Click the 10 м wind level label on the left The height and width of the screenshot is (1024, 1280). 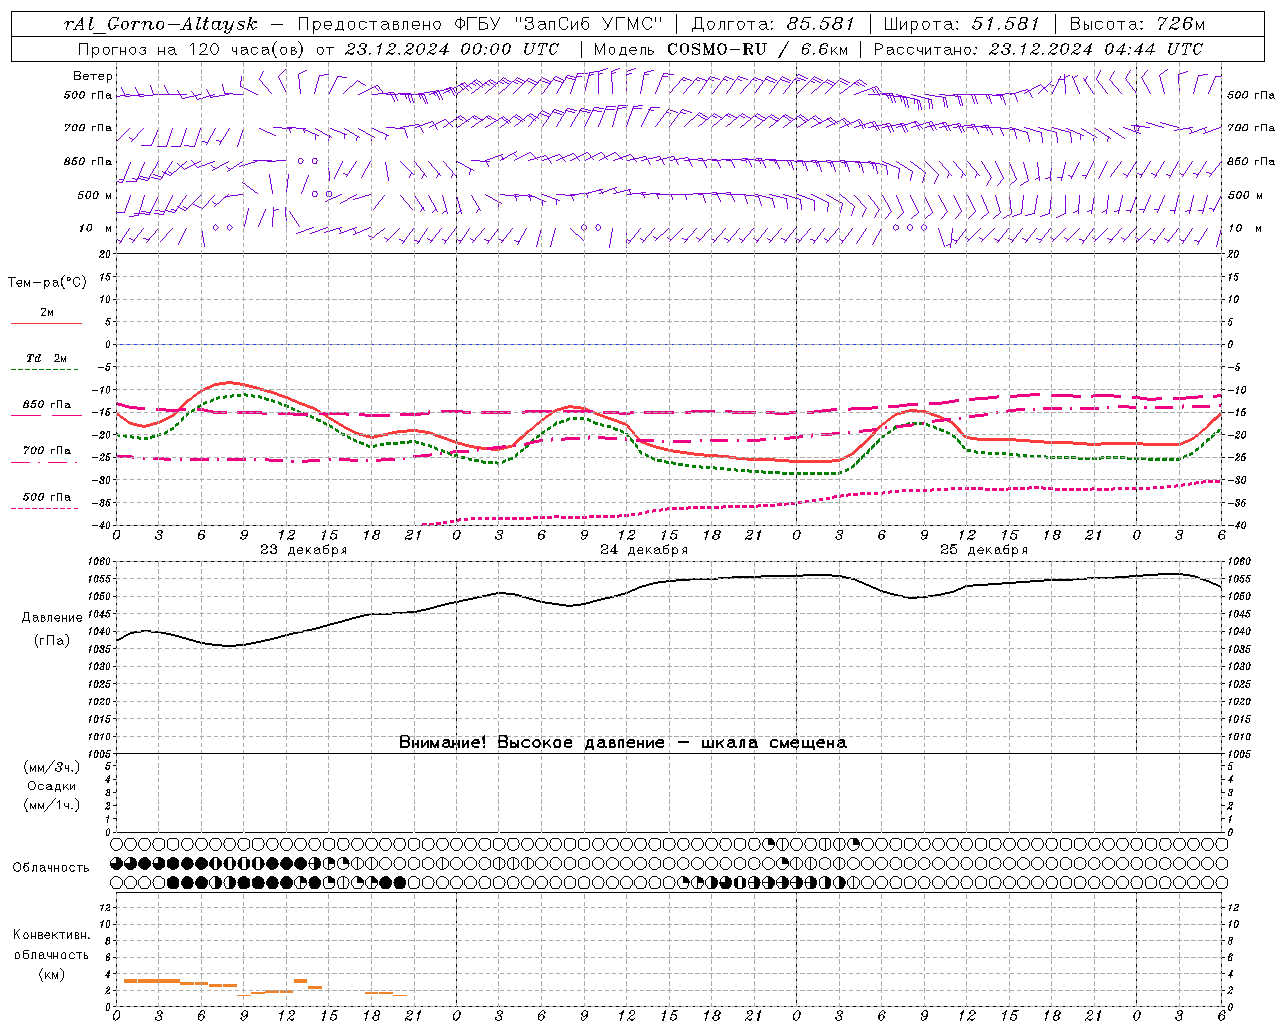(x=96, y=228)
